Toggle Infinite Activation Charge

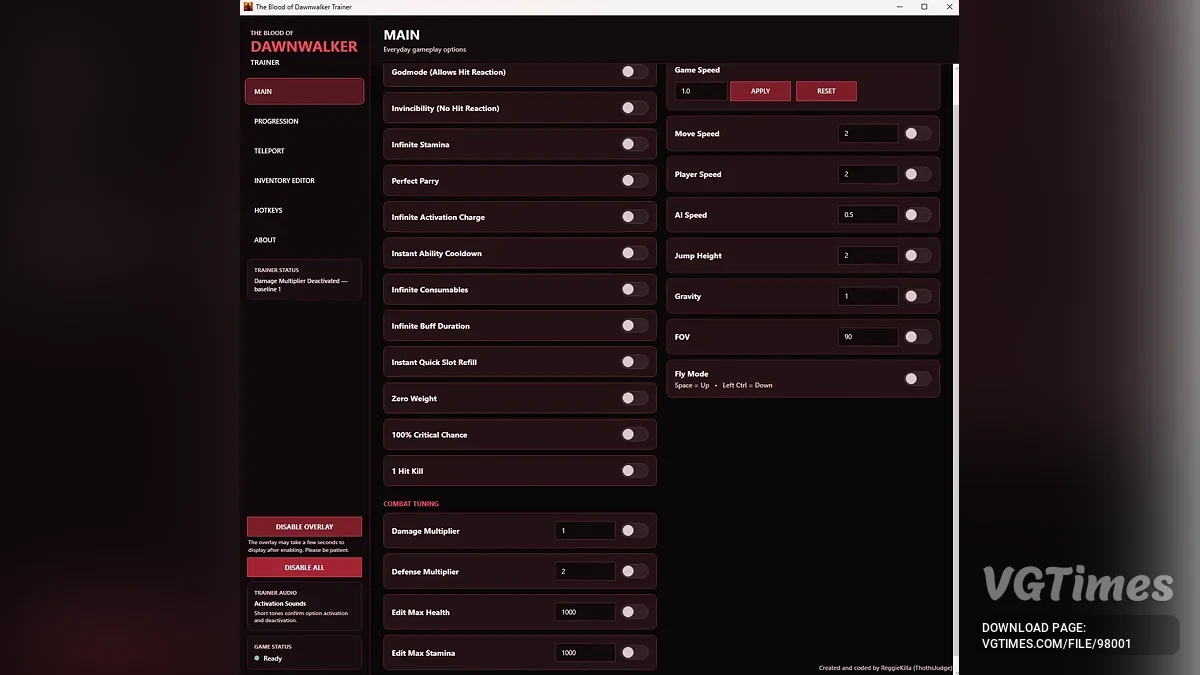(x=634, y=217)
